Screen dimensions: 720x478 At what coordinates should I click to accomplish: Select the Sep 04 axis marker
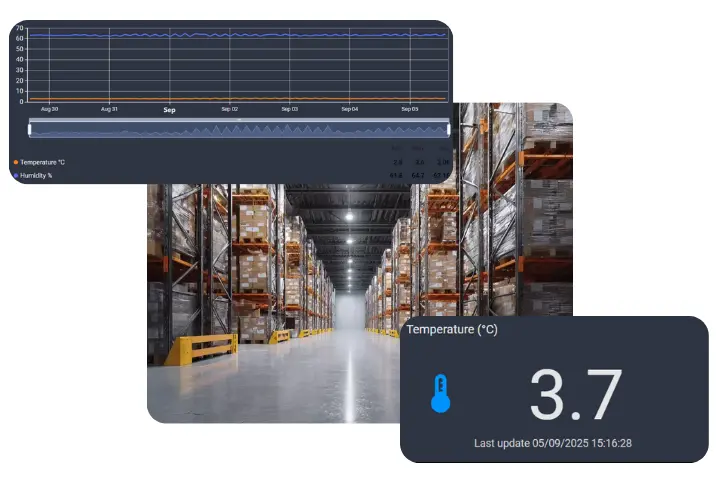[x=349, y=109]
